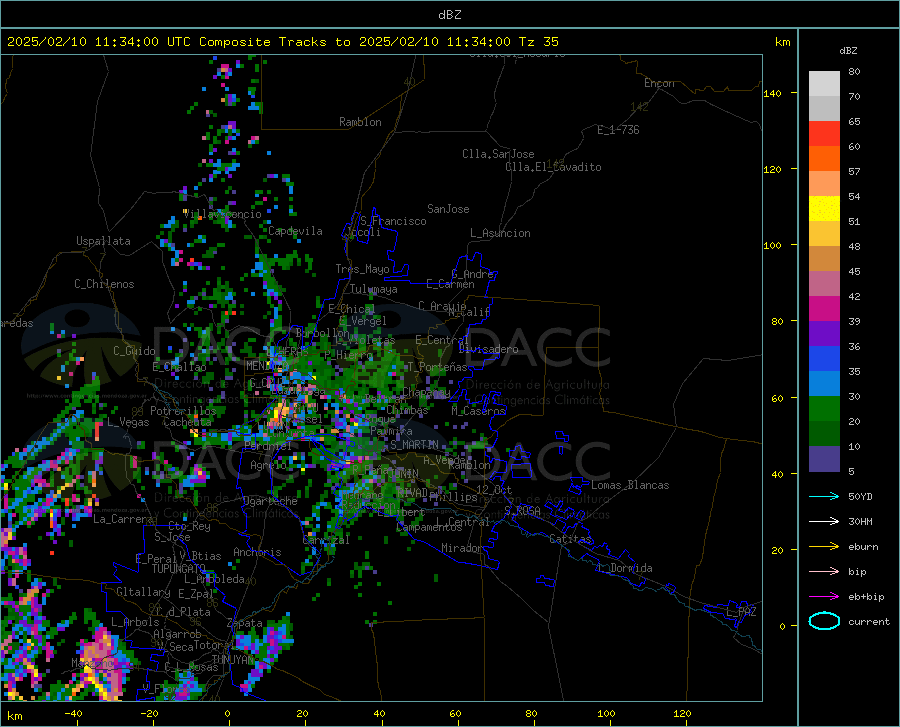The height and width of the screenshot is (727, 900).
Task: Click the Uspallata map label
Action: (x=103, y=241)
